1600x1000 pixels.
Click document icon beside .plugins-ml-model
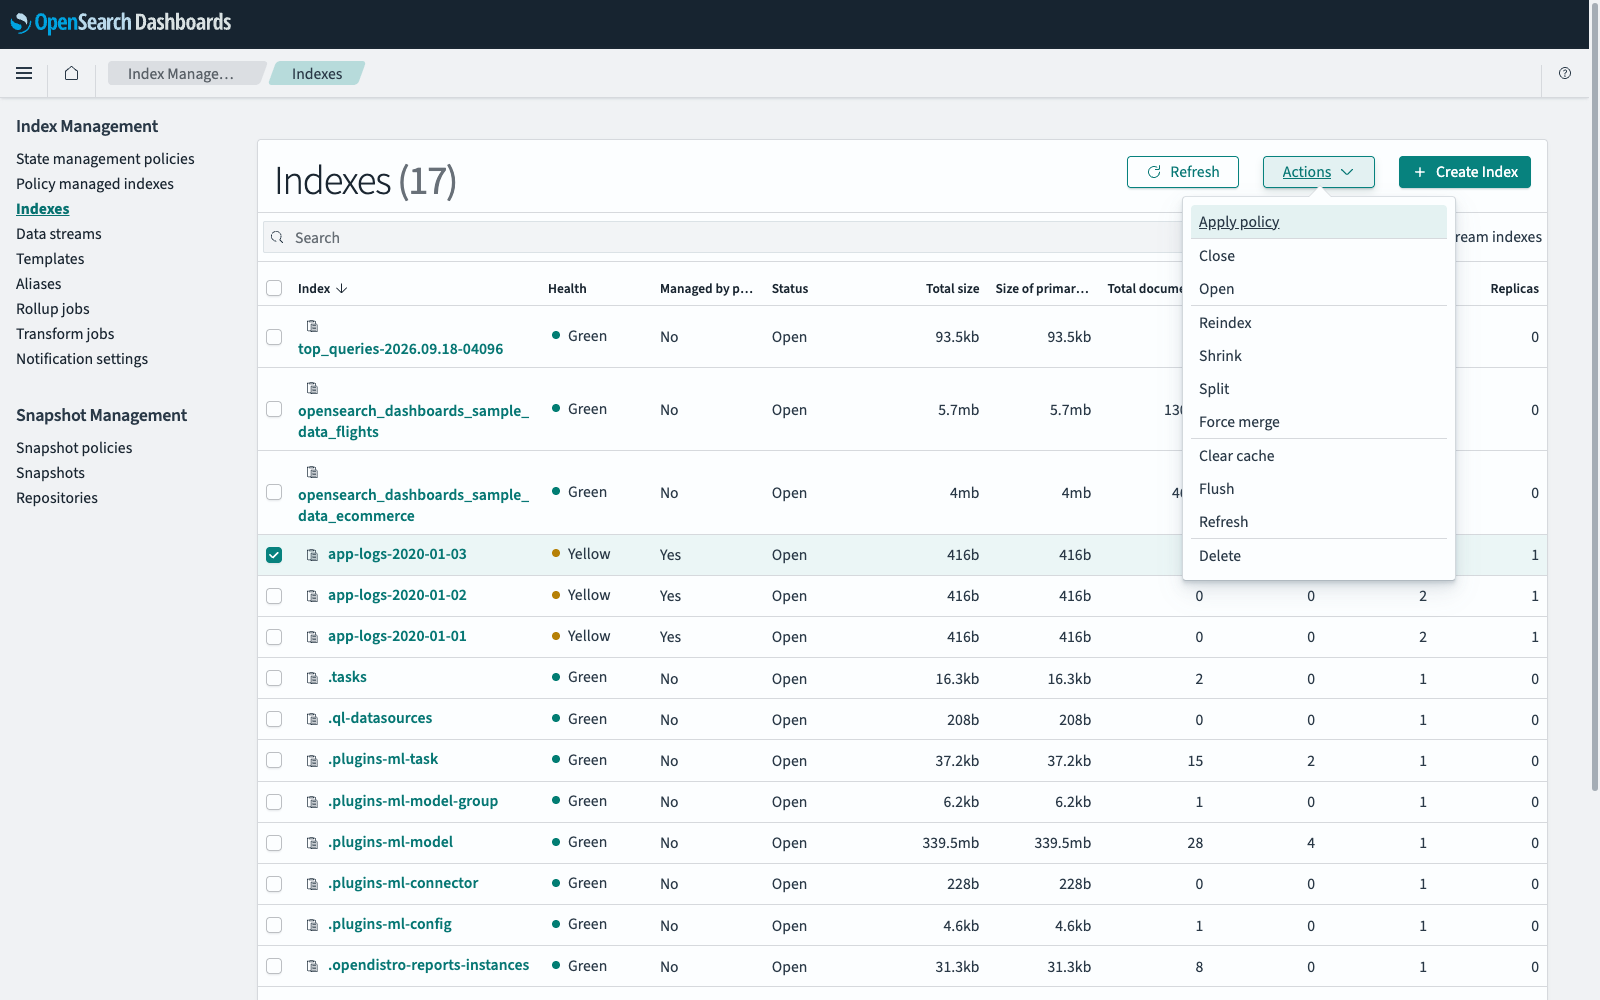[312, 843]
